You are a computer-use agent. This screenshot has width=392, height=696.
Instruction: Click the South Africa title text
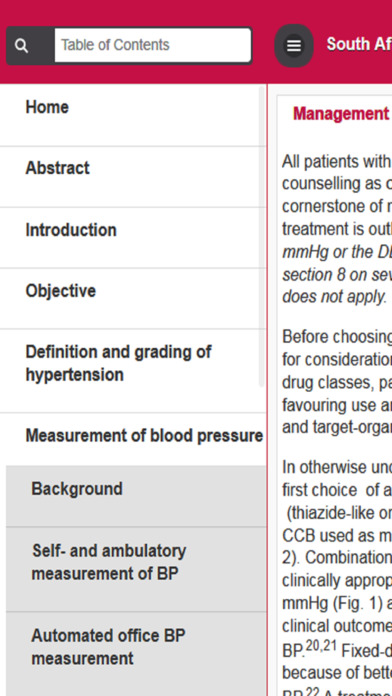(x=359, y=44)
